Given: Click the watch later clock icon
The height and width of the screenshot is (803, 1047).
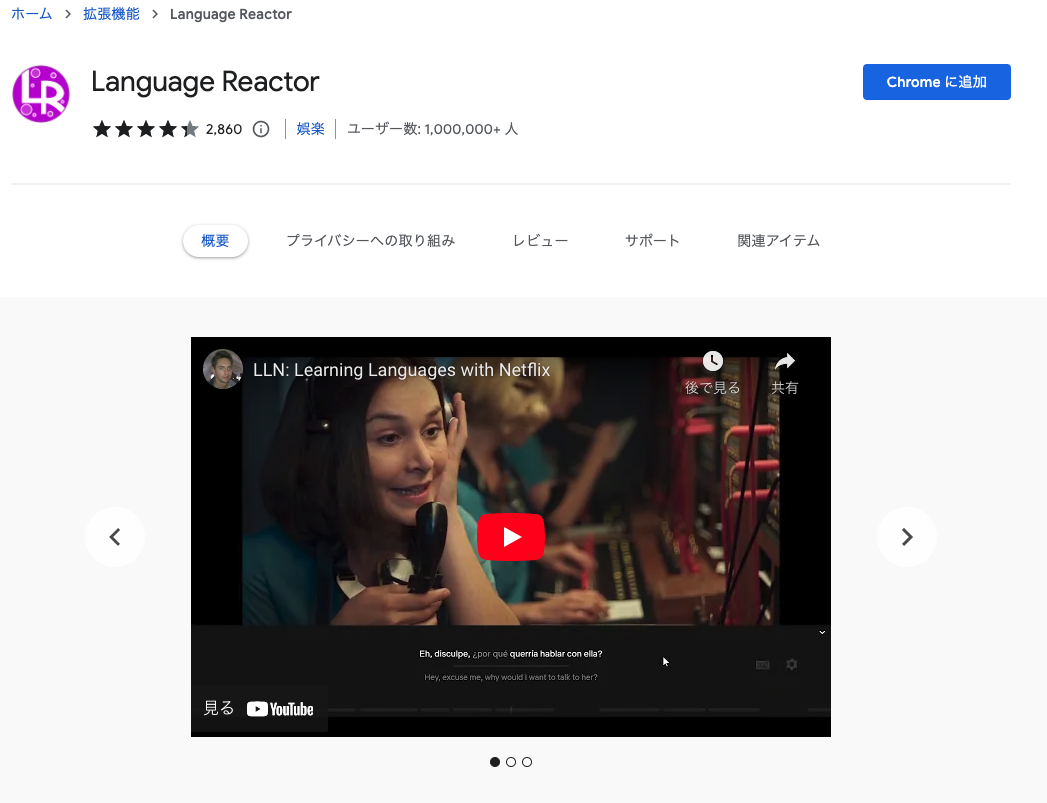Looking at the screenshot, I should (x=712, y=361).
